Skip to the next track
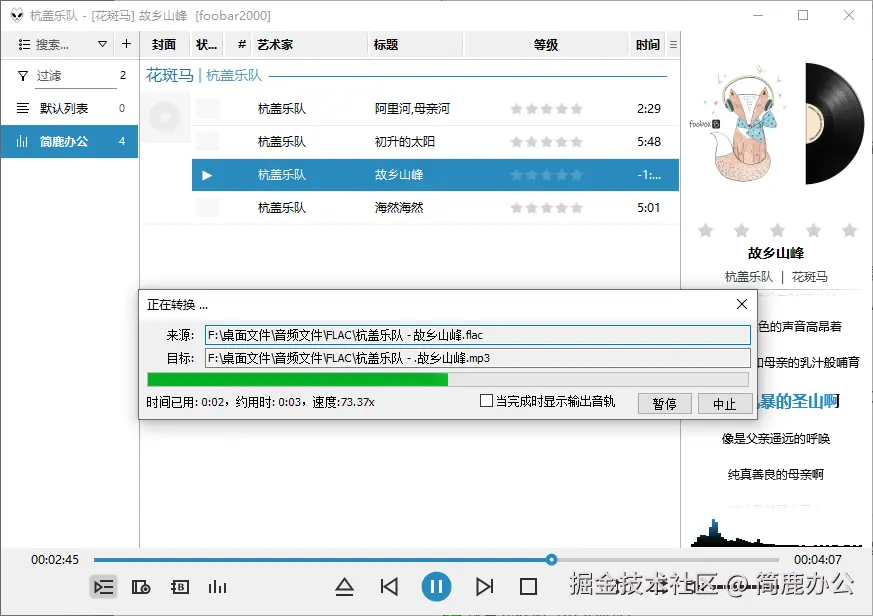This screenshot has width=873, height=616. (x=484, y=587)
